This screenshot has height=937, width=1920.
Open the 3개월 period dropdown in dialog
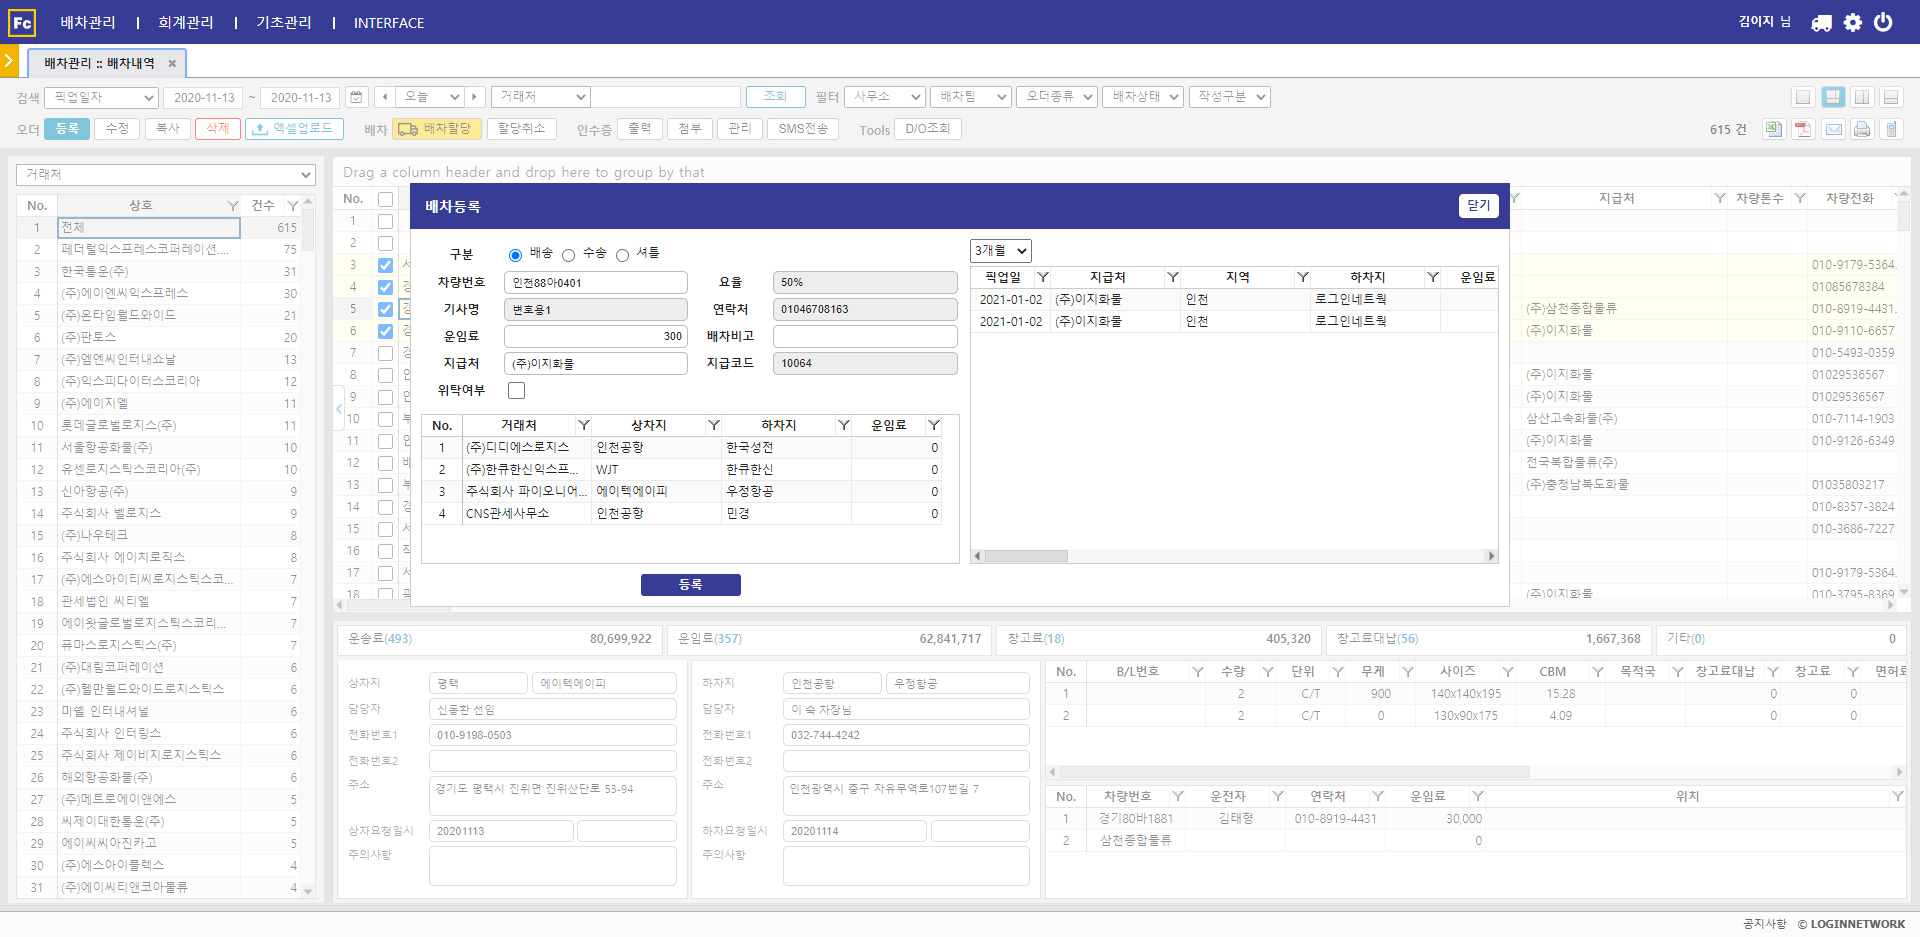(x=1001, y=251)
